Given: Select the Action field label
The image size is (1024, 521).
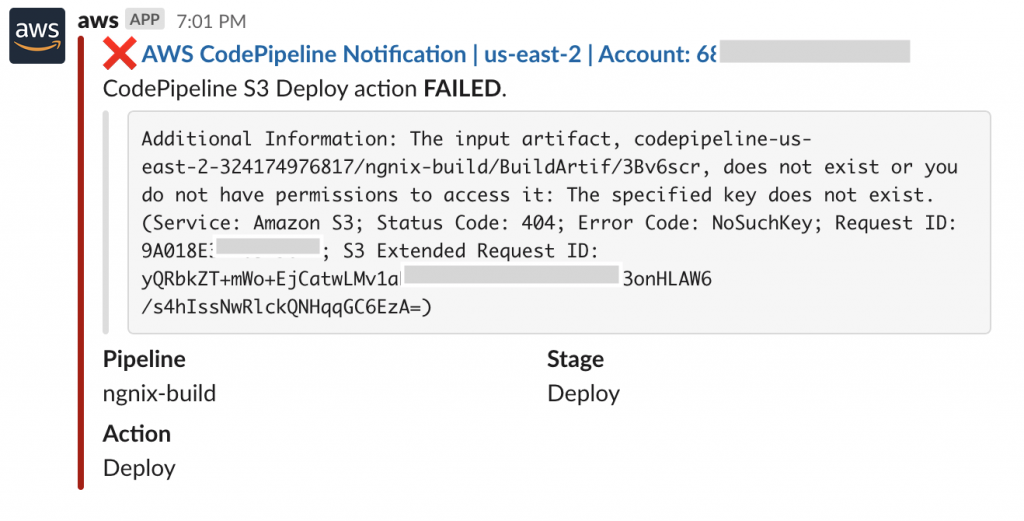Looking at the screenshot, I should [x=137, y=433].
